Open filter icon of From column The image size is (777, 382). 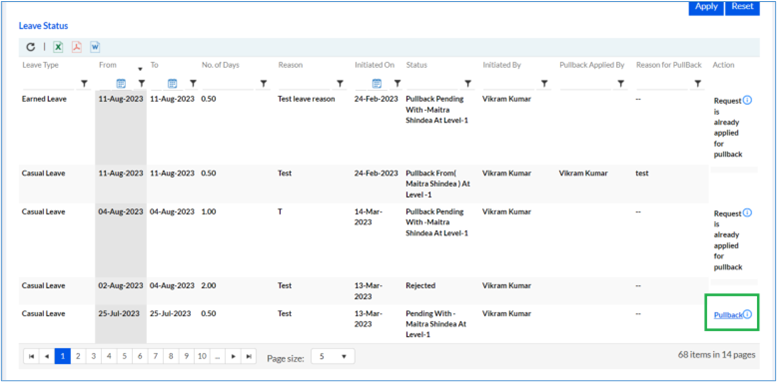tap(141, 83)
